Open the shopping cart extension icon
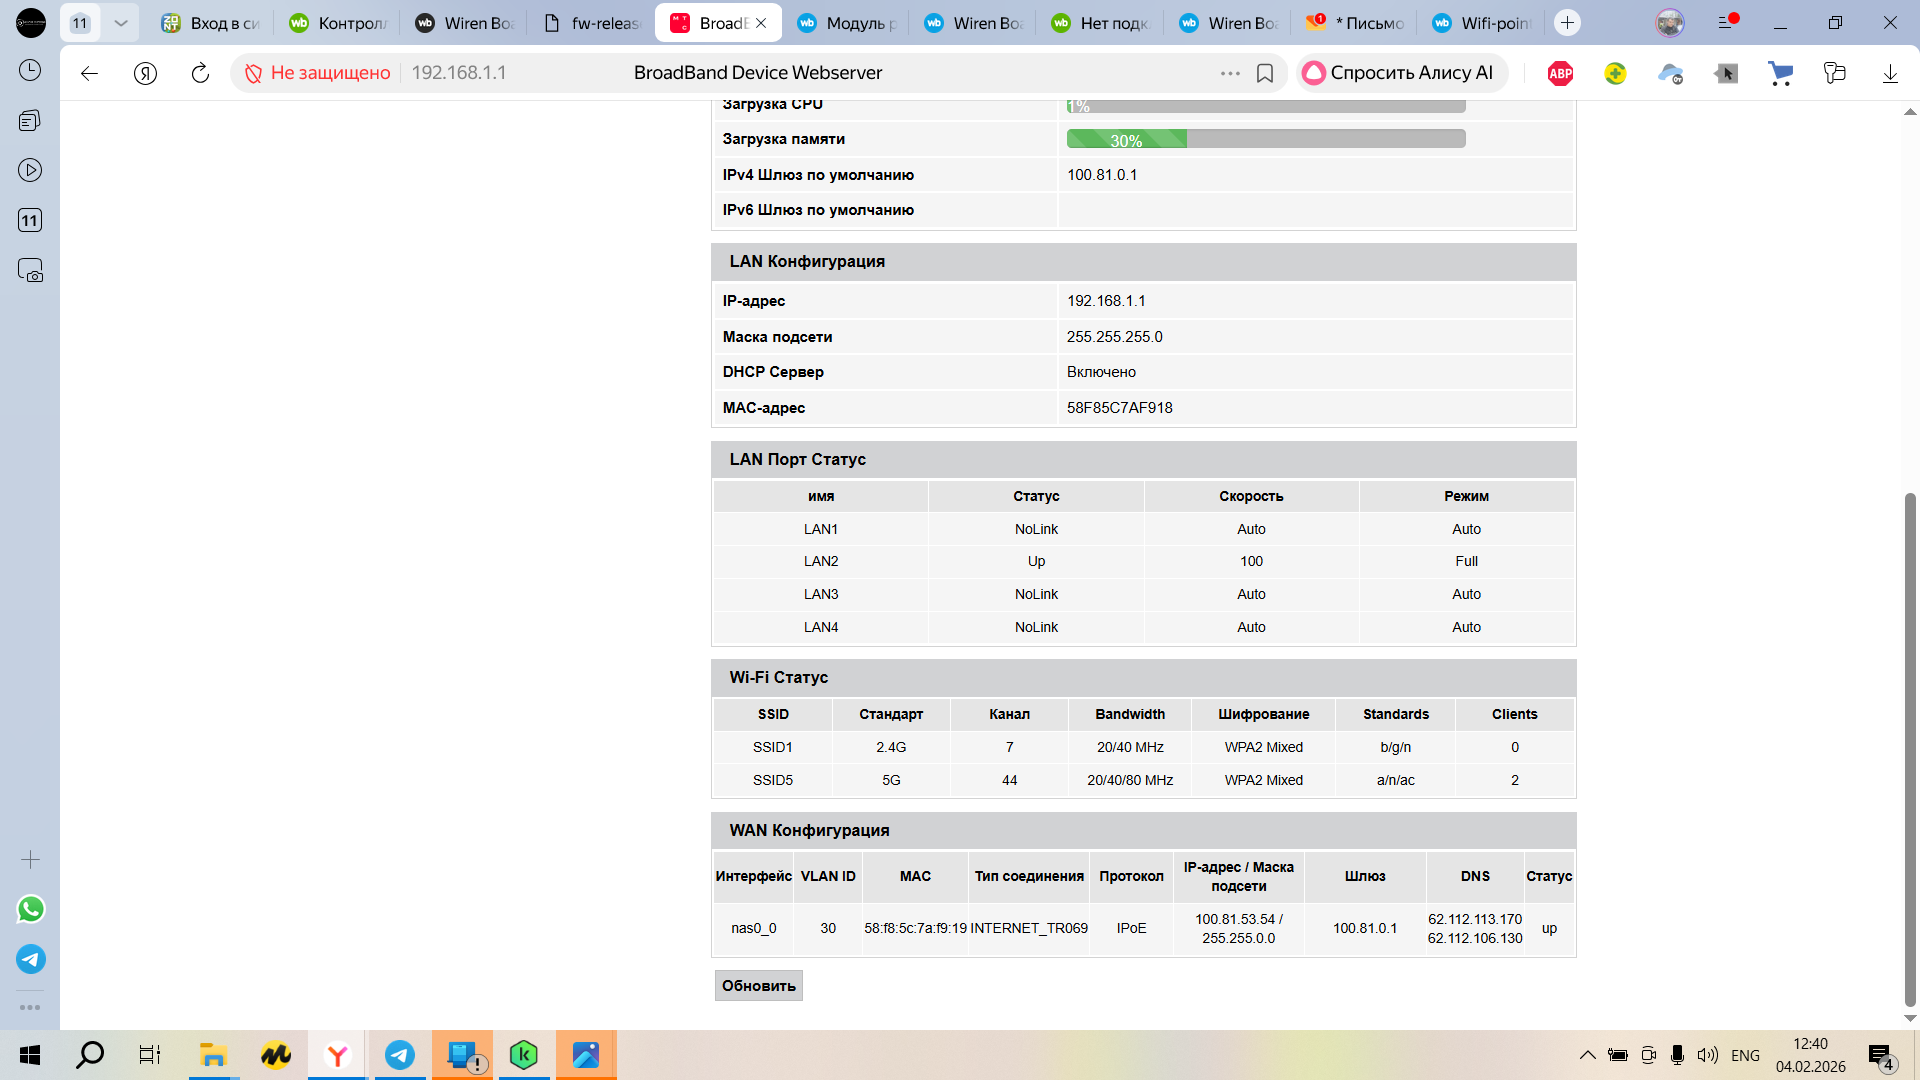 (1780, 73)
